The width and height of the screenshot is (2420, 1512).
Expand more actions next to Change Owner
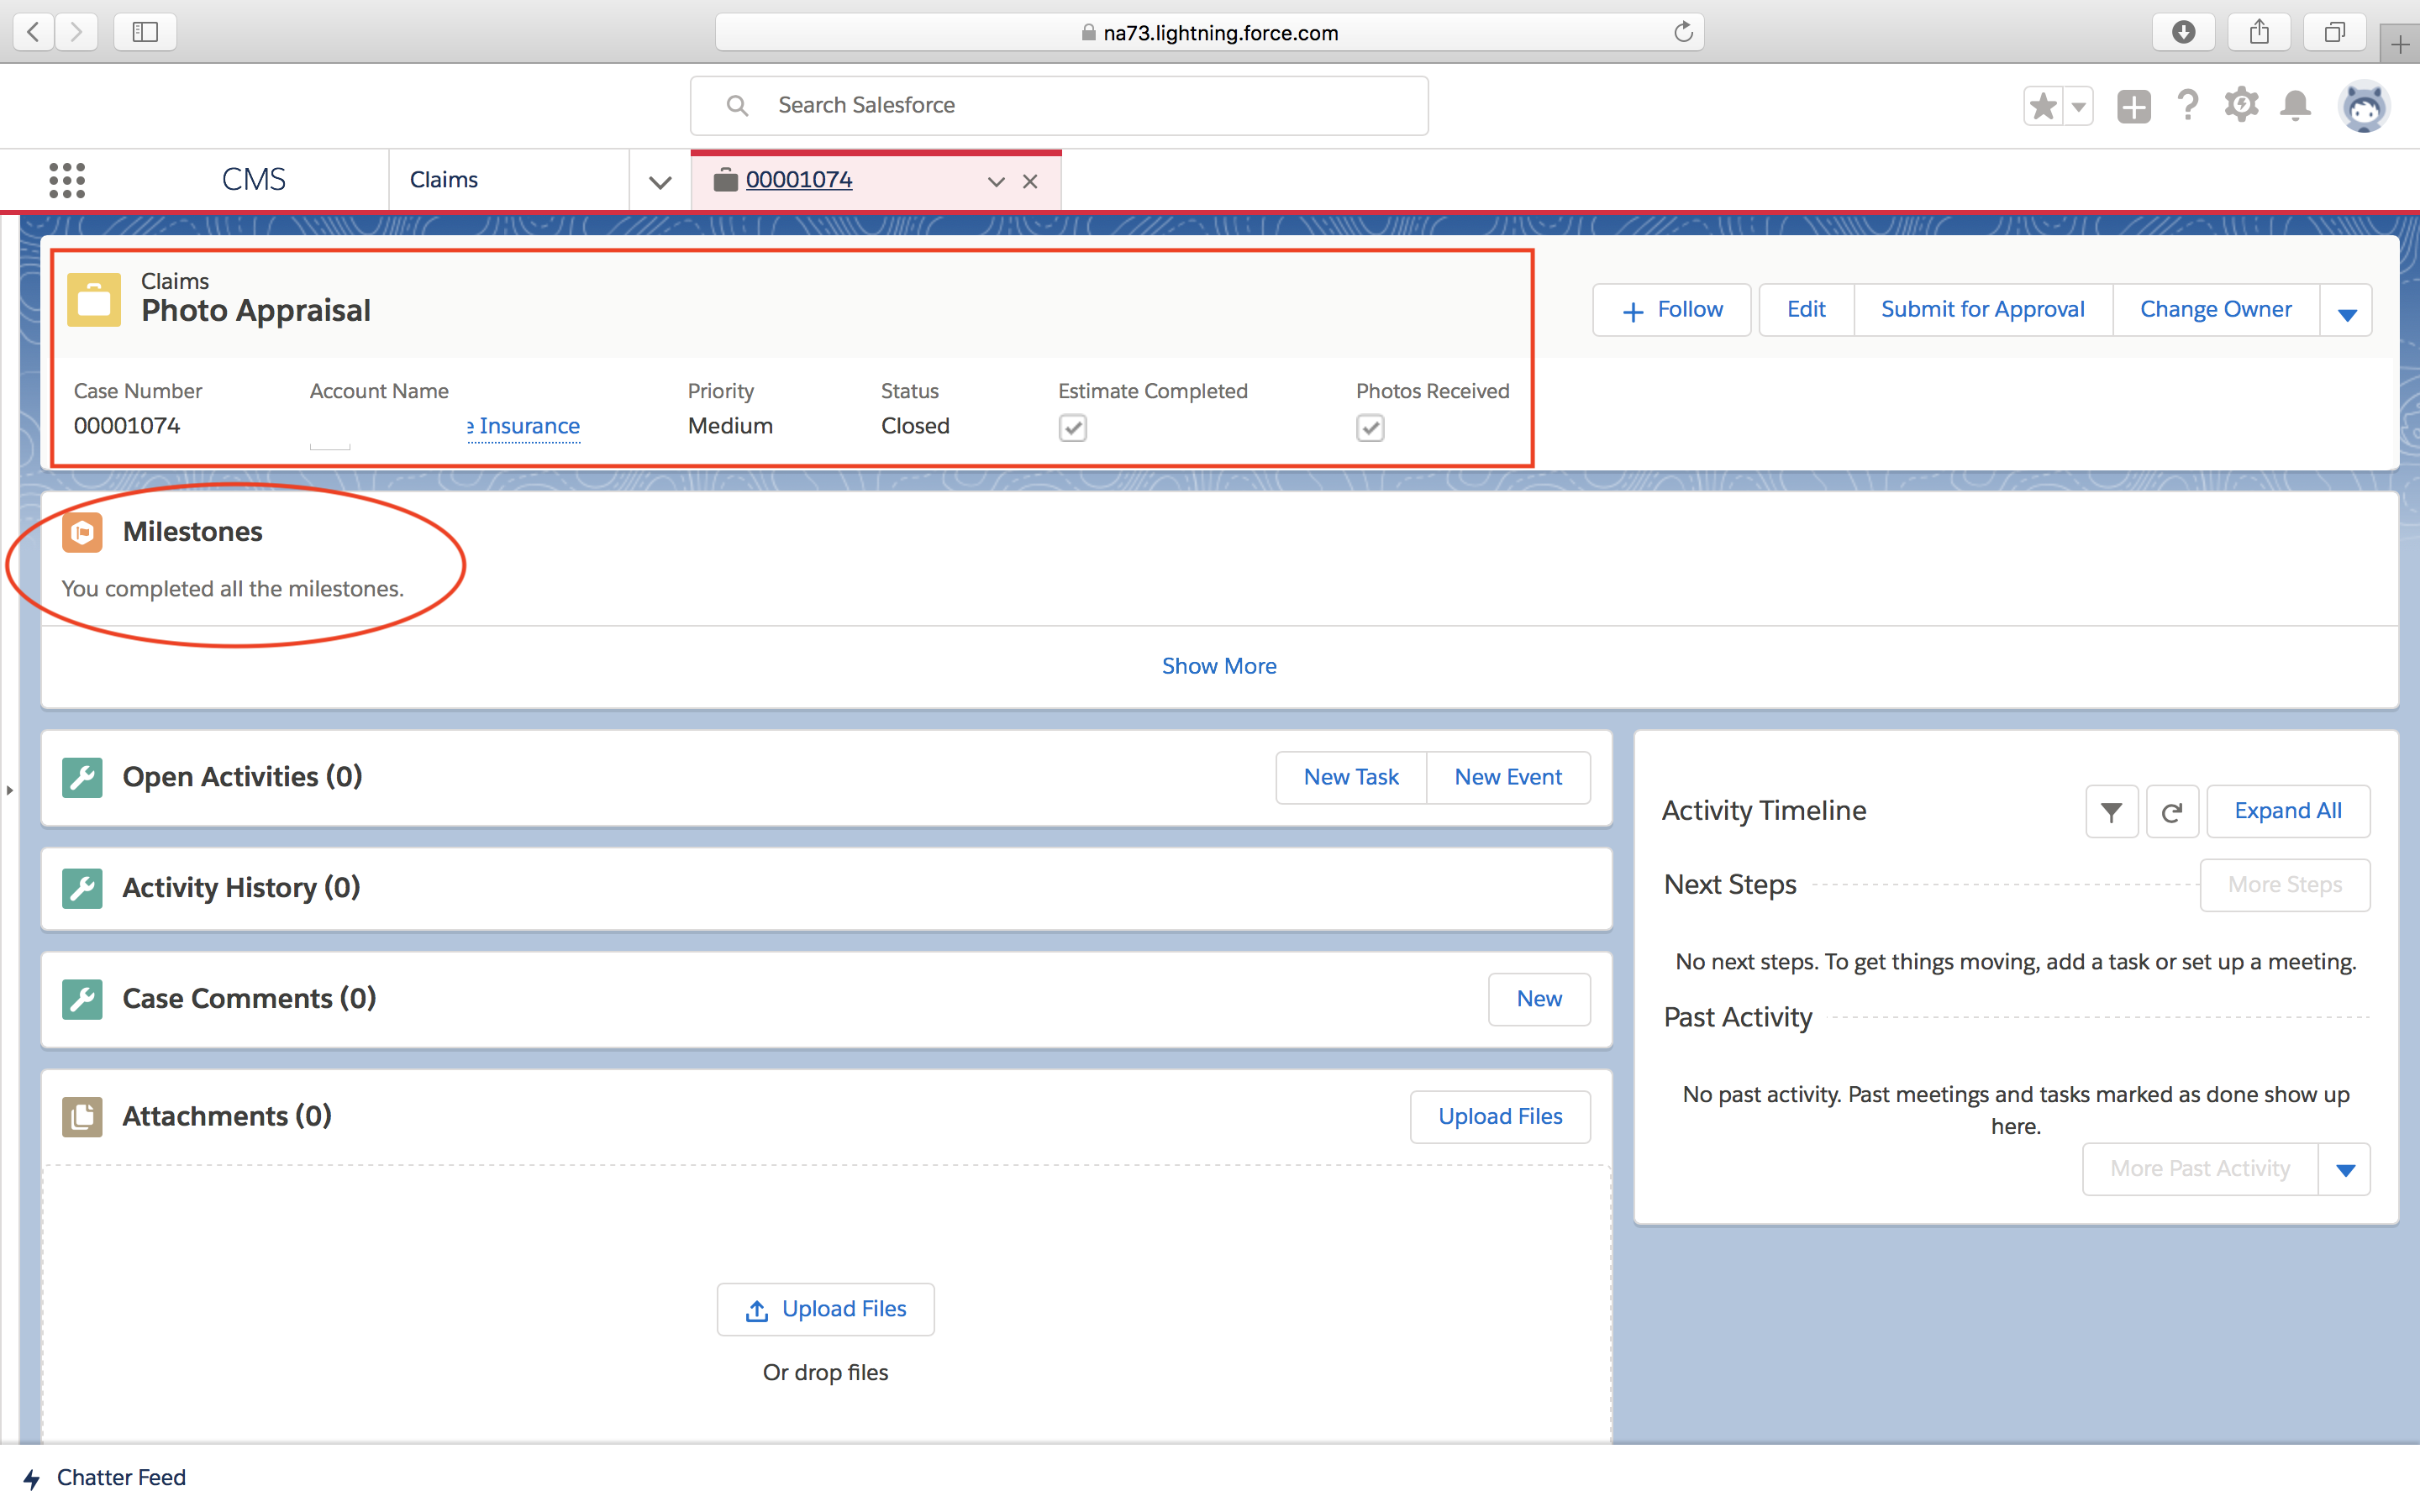point(2347,312)
